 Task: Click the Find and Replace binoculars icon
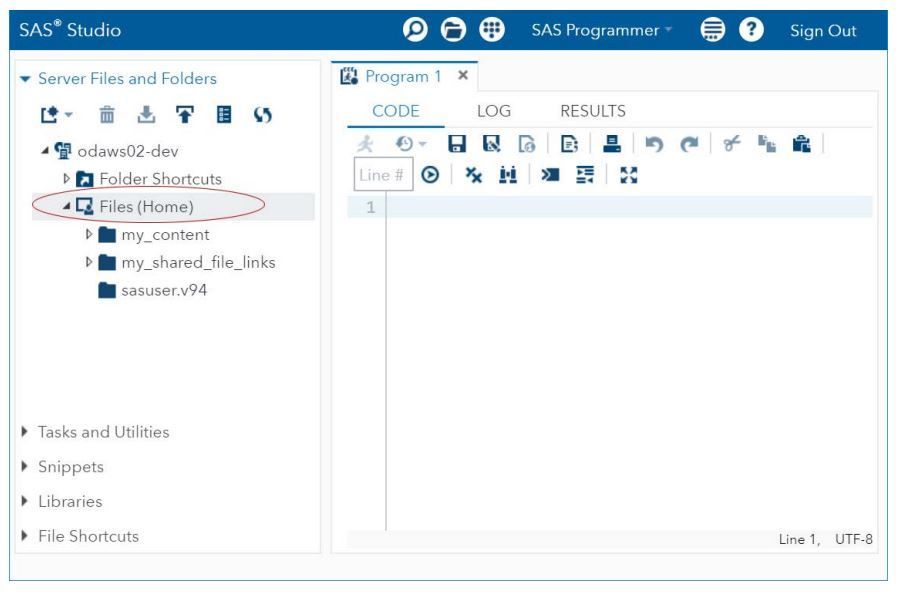(x=507, y=175)
